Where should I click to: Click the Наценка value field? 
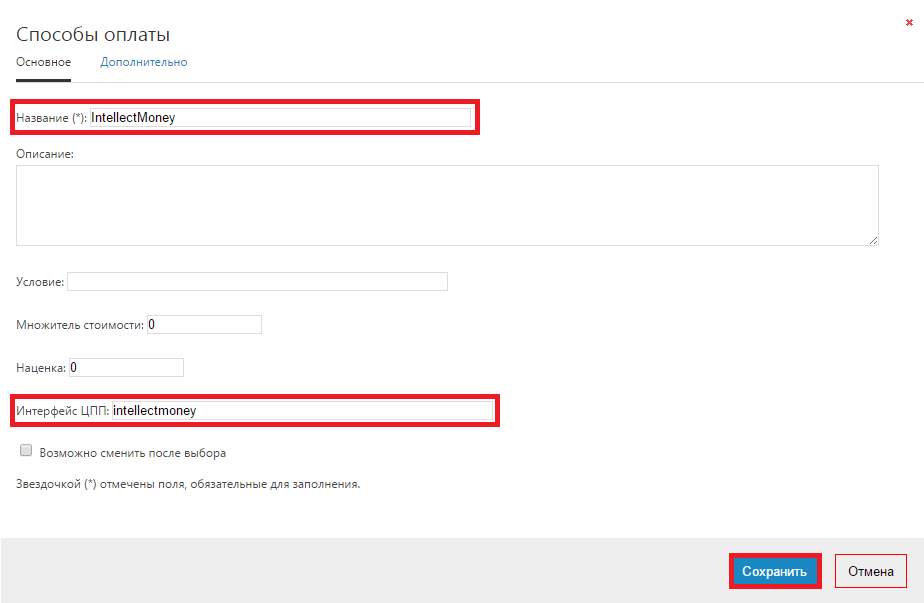tap(126, 368)
